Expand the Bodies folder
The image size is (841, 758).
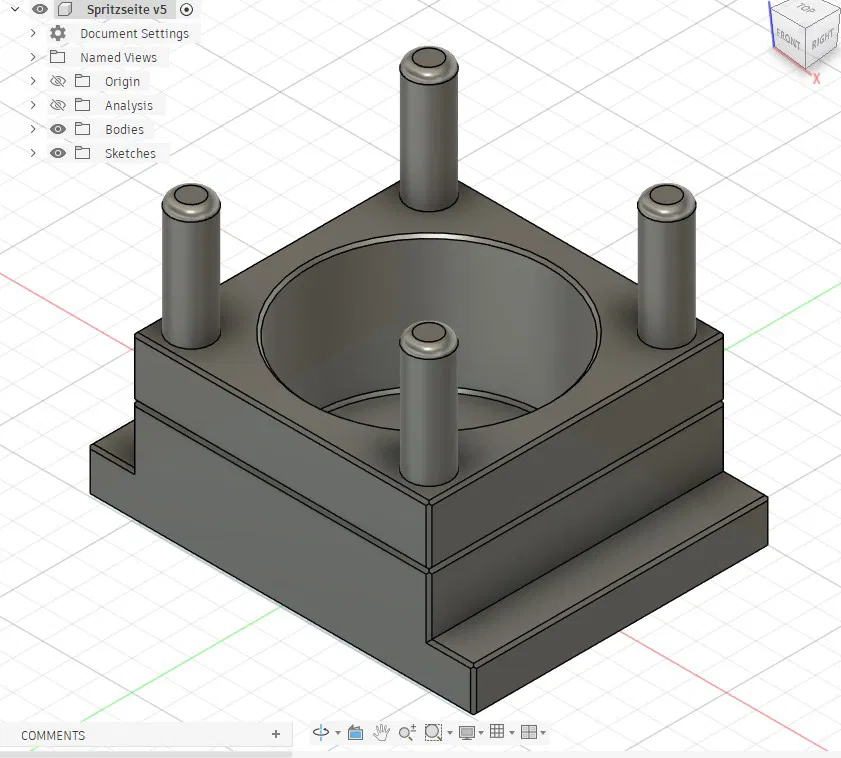[x=33, y=129]
